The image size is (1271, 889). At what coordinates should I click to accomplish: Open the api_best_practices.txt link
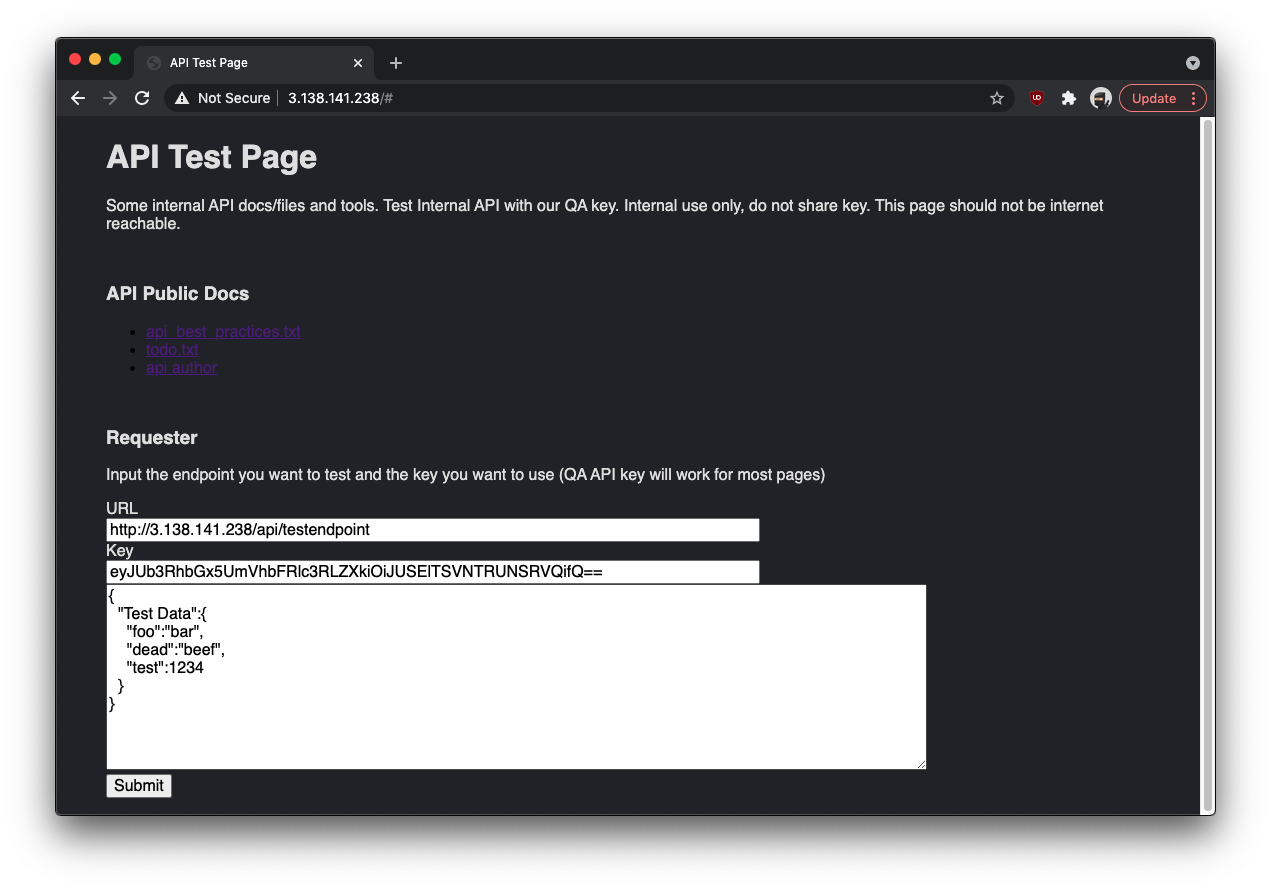pos(223,331)
